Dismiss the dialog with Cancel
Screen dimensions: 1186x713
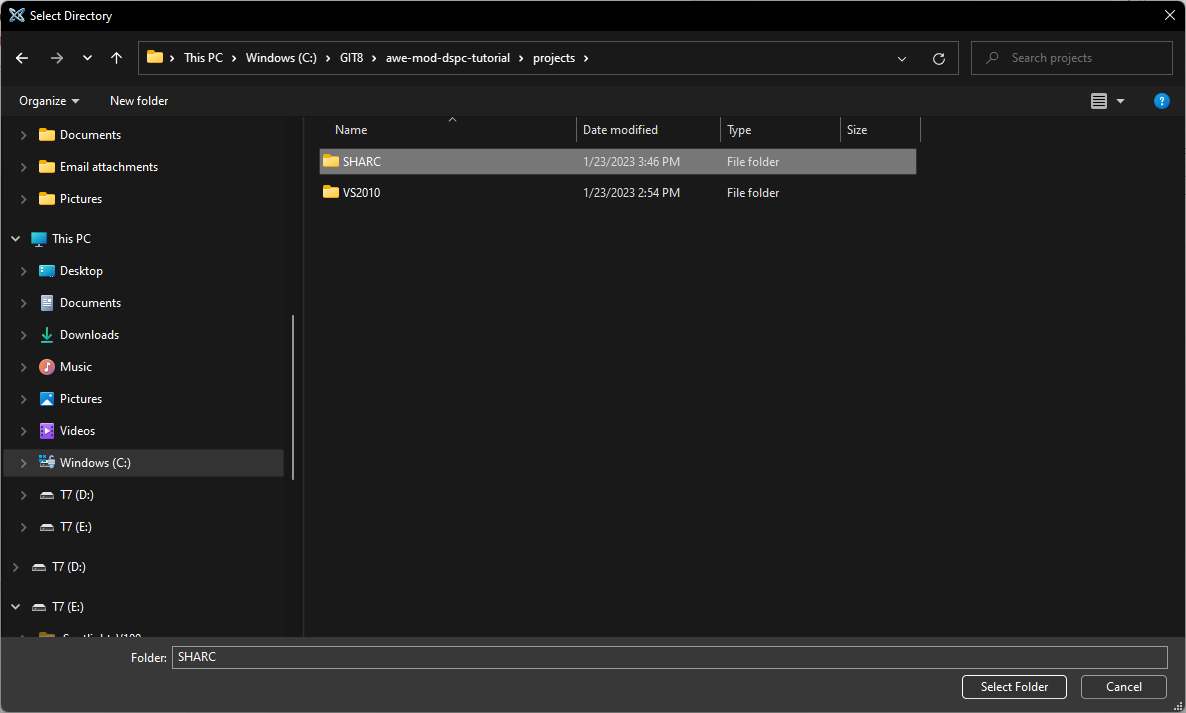coord(1123,687)
